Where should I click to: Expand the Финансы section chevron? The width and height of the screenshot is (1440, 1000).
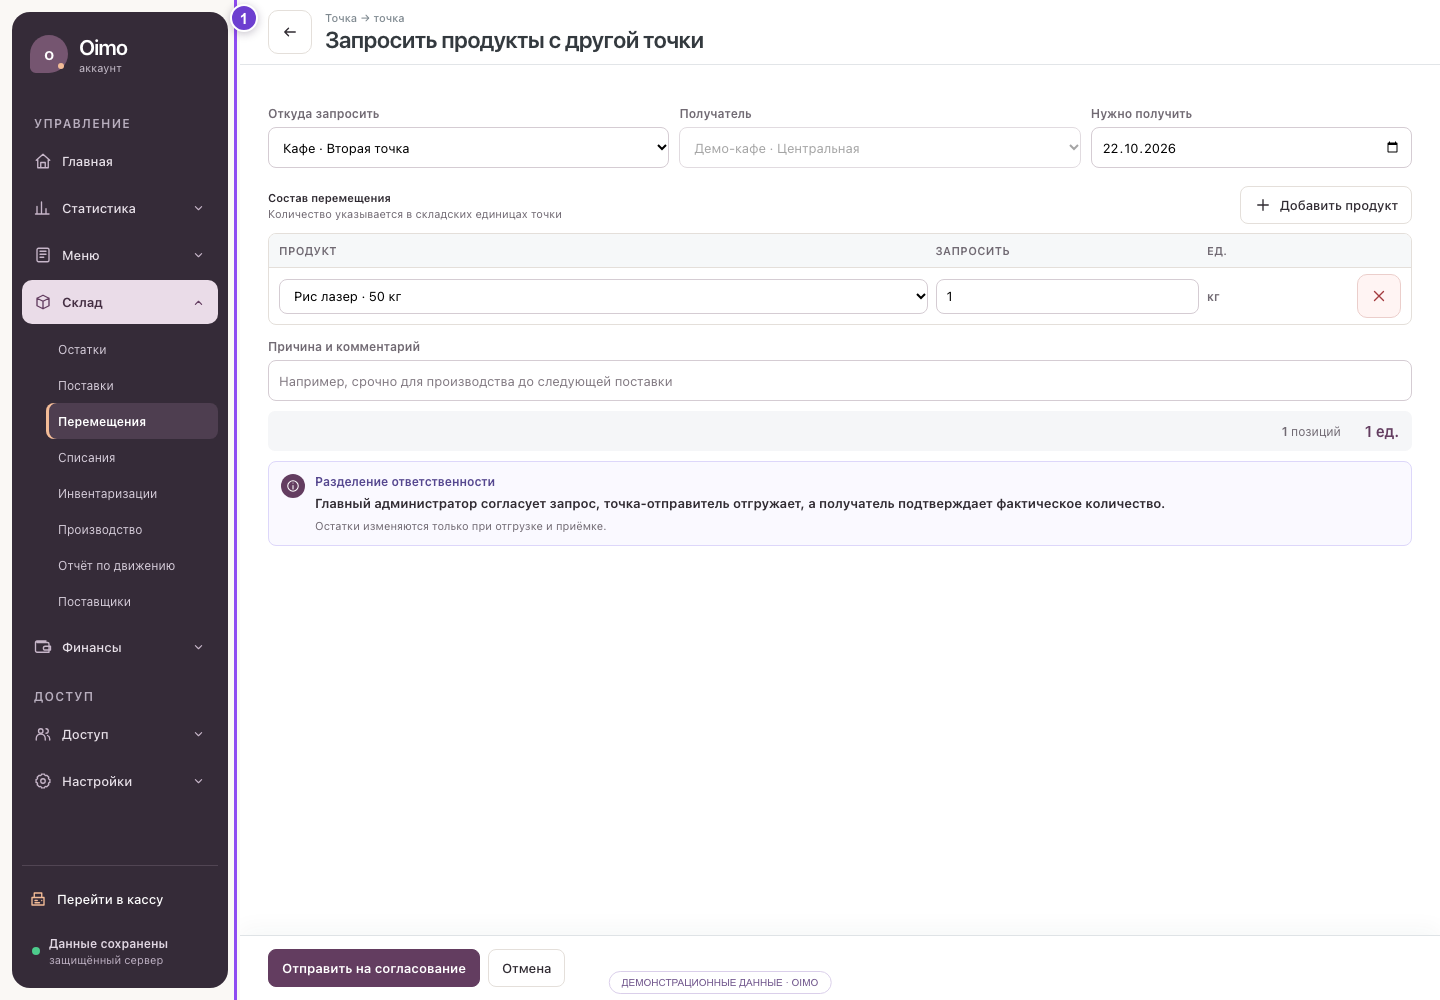coord(198,647)
